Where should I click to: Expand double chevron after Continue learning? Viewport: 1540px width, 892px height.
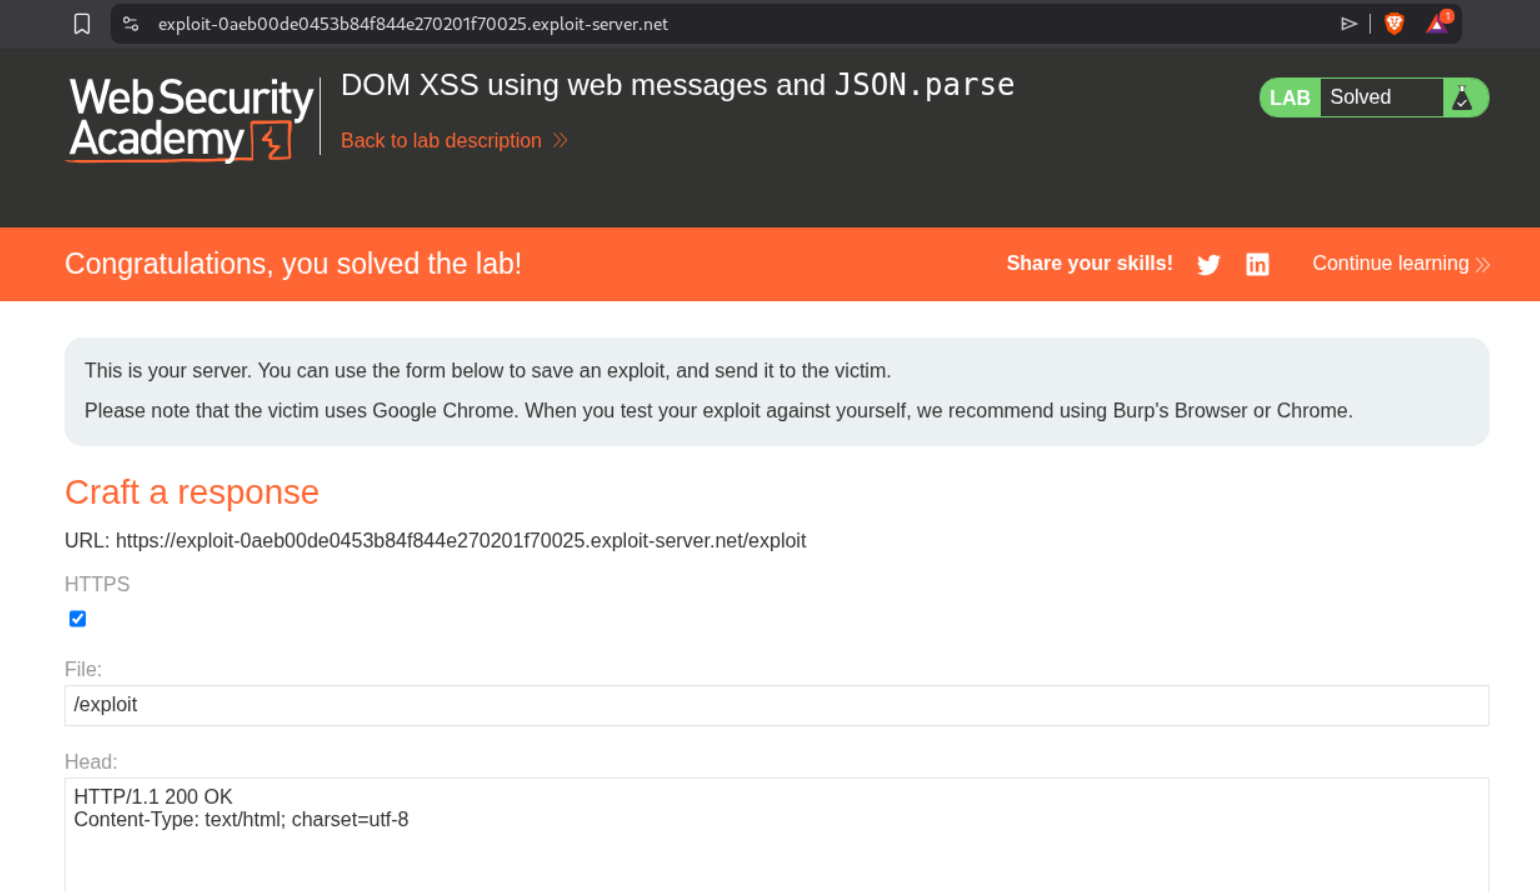[1483, 264]
